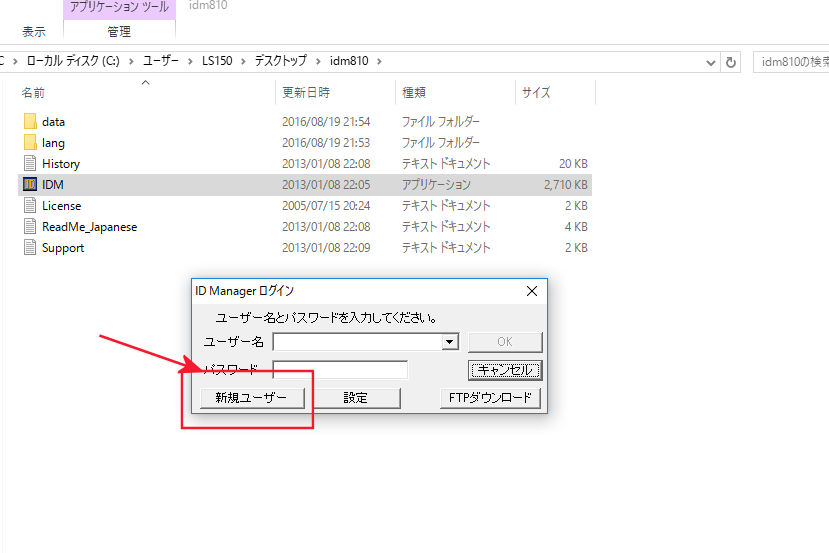
Task: Select the folder name data
Action: click(53, 122)
